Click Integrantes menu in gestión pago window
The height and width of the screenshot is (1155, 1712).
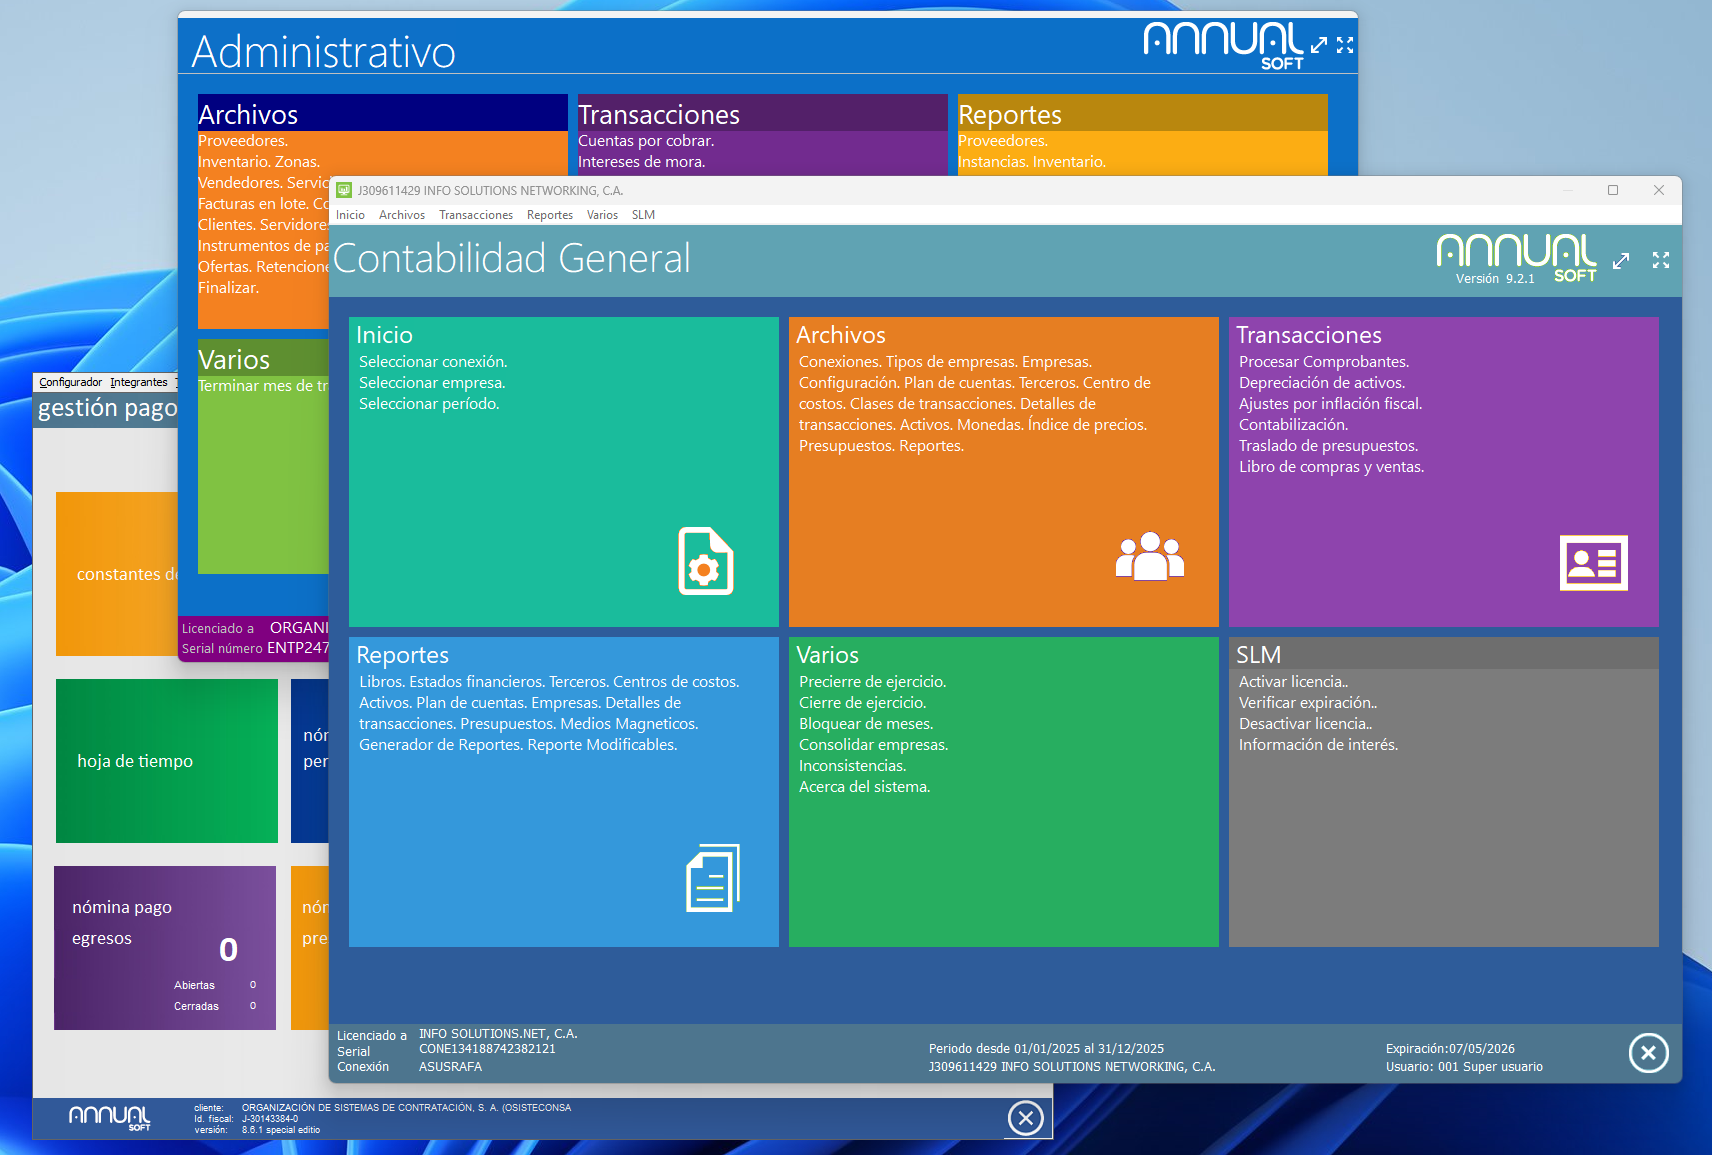coord(139,382)
